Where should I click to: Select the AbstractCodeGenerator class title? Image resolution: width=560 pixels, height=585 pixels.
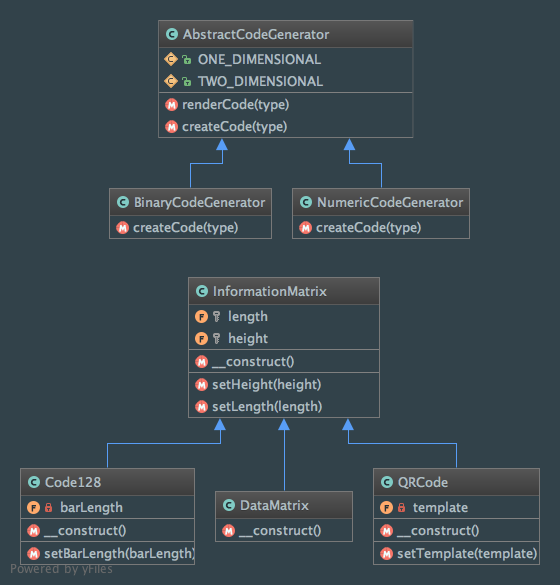tap(256, 34)
